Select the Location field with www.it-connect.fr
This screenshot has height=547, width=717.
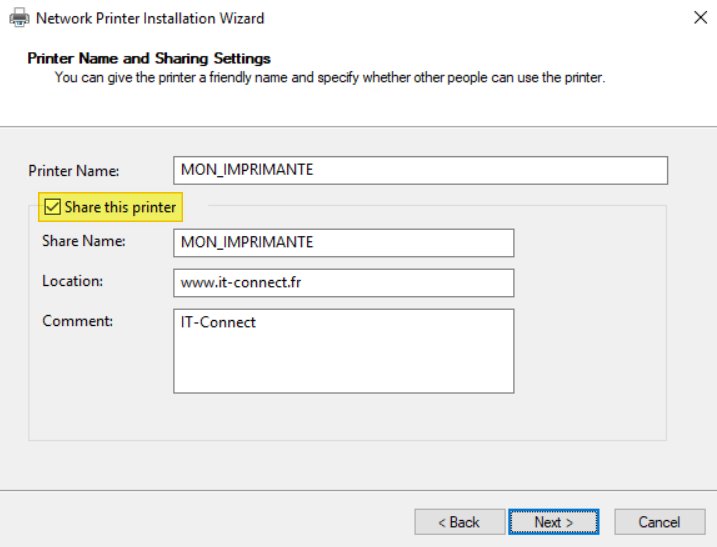pyautogui.click(x=343, y=283)
